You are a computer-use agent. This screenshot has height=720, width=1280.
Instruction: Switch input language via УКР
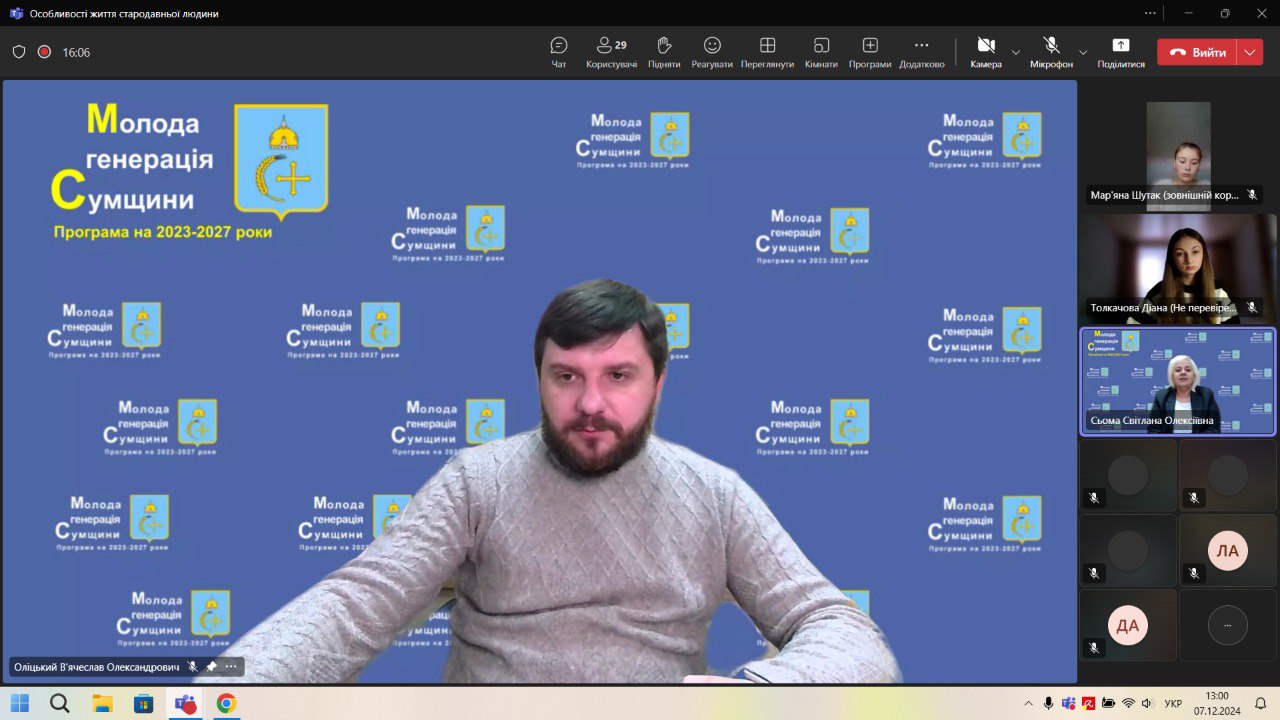[x=1174, y=703]
